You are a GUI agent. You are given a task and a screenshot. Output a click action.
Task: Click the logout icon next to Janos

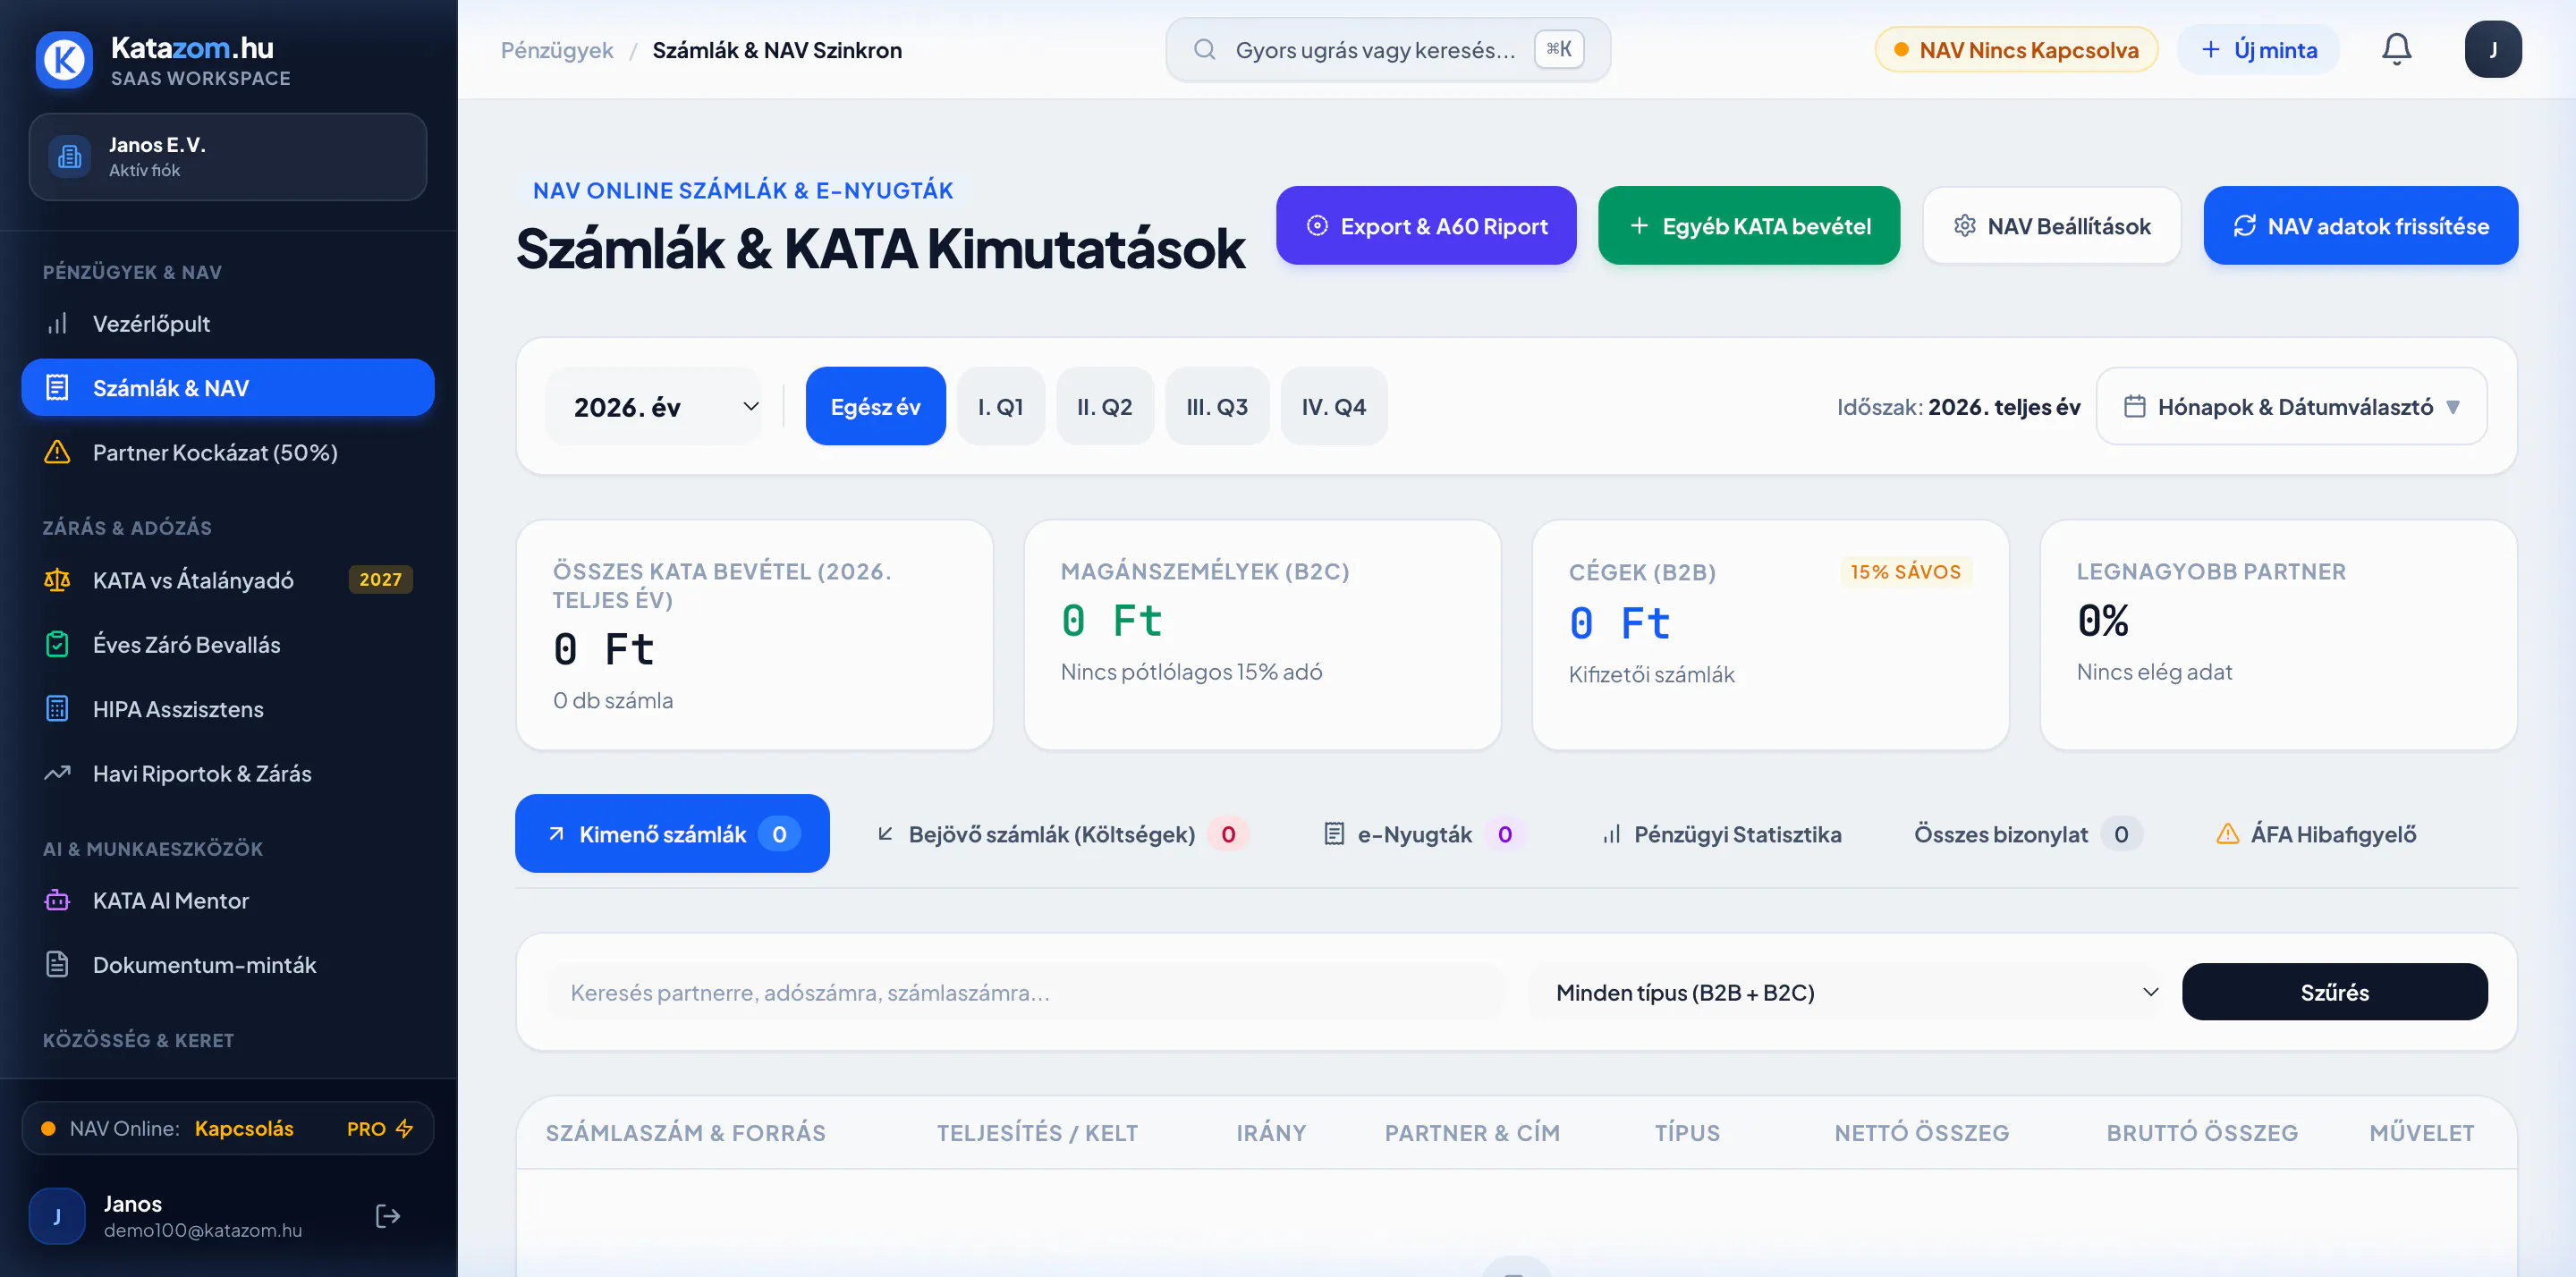click(387, 1215)
